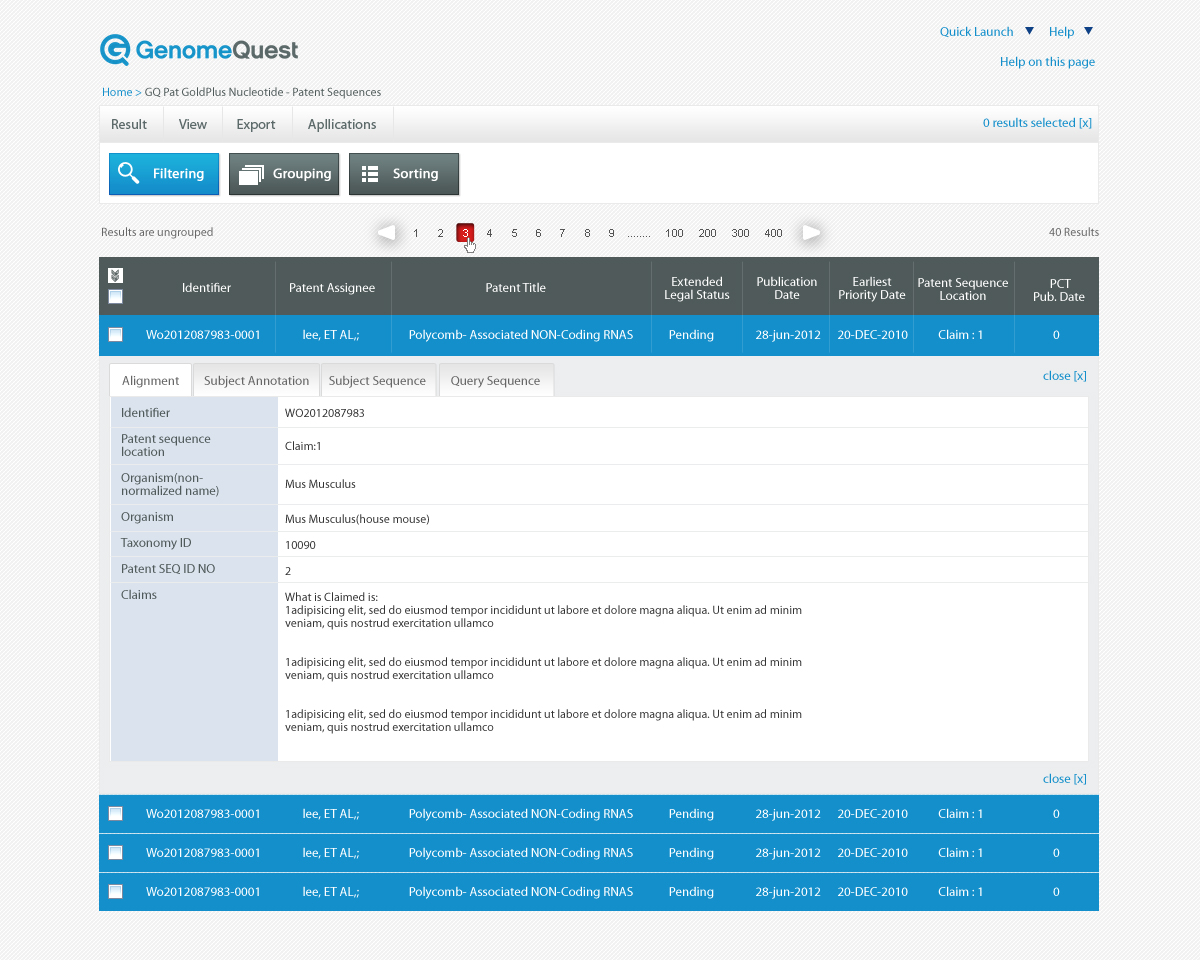Click the Identifier column header
Viewport: 1200px width, 960px height.
coord(206,288)
